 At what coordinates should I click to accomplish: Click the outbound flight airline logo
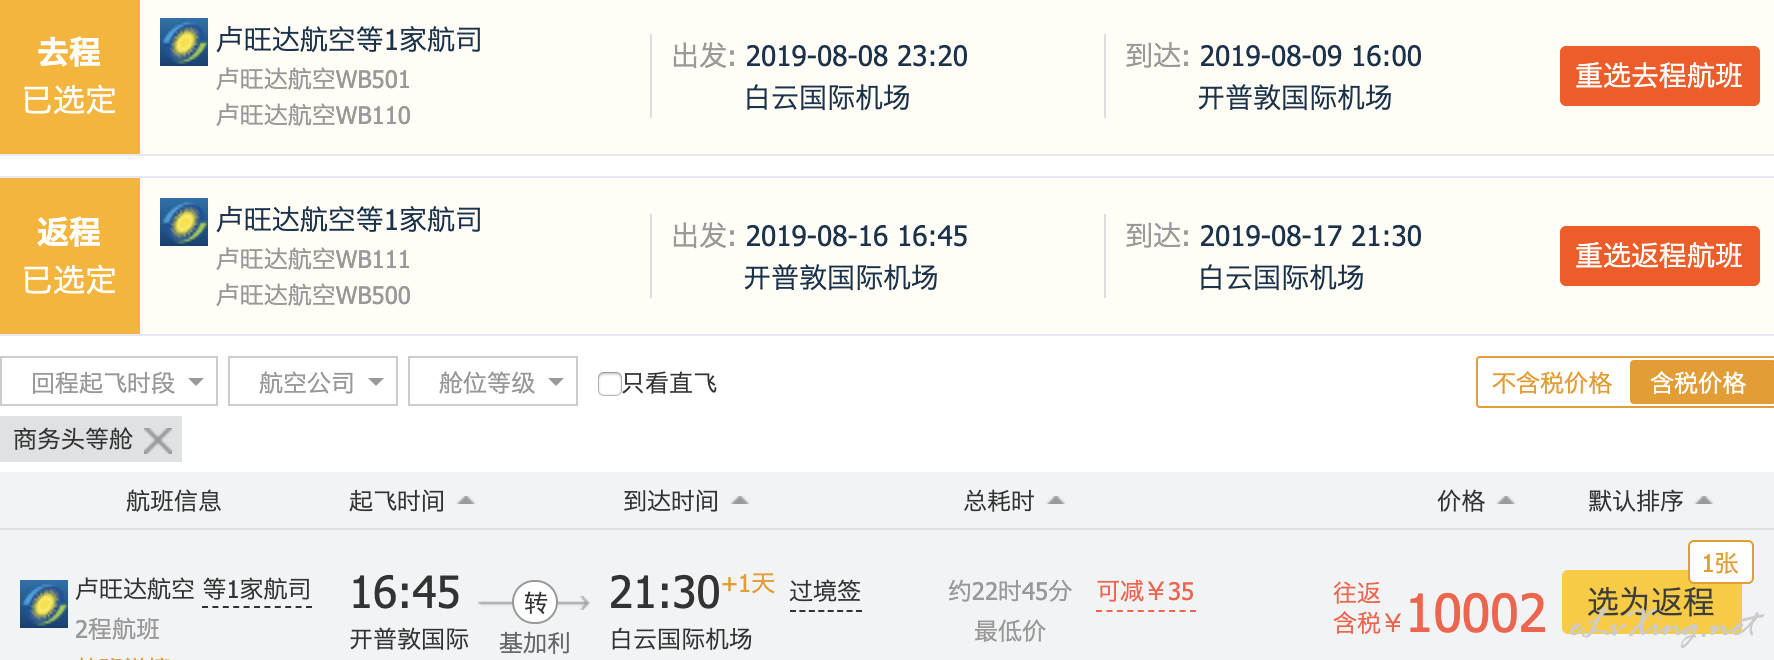click(184, 42)
